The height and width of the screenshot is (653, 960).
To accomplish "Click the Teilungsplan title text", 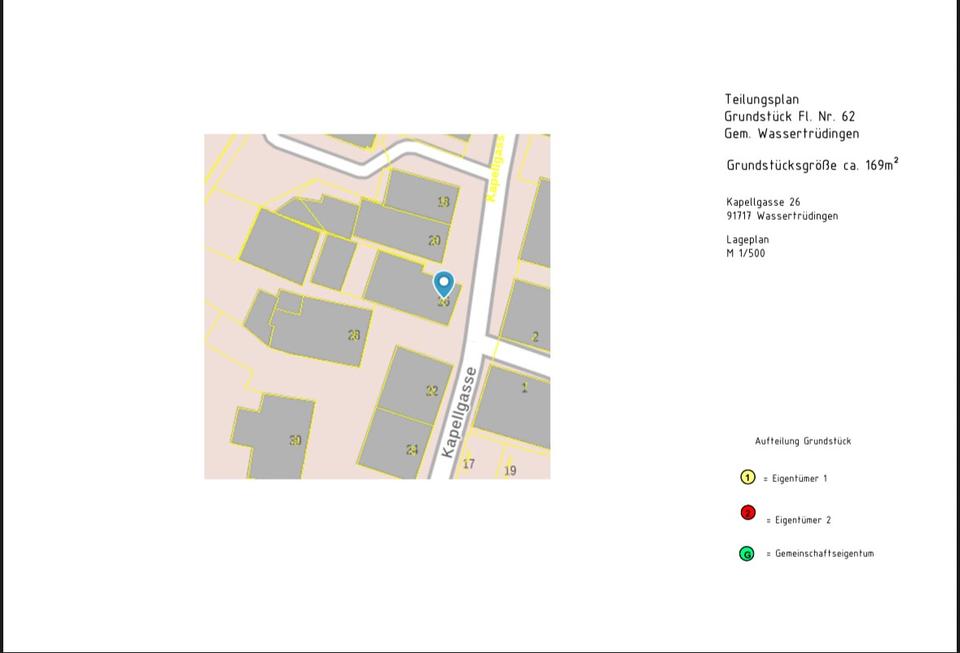I will 762,100.
